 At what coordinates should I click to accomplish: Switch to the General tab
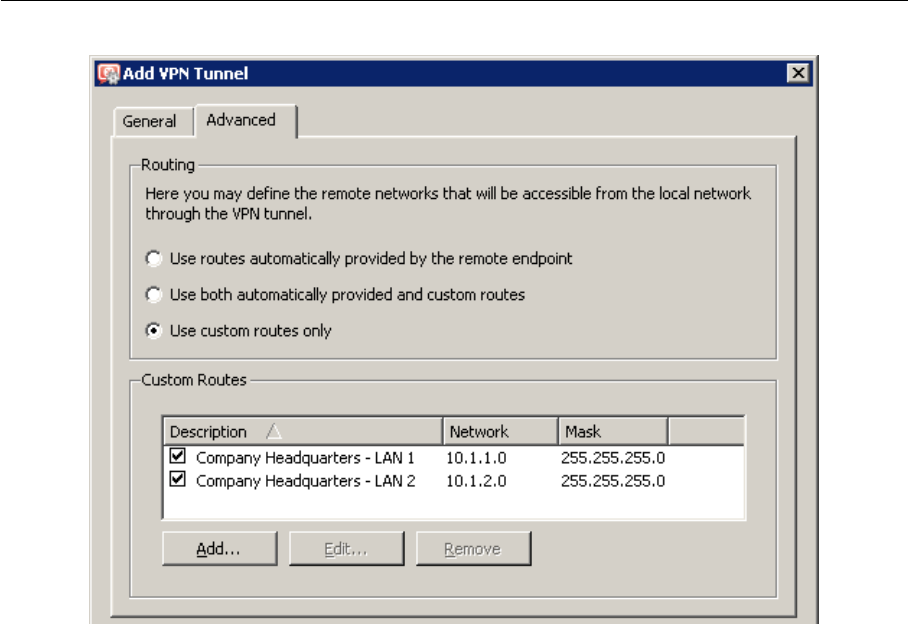point(149,121)
